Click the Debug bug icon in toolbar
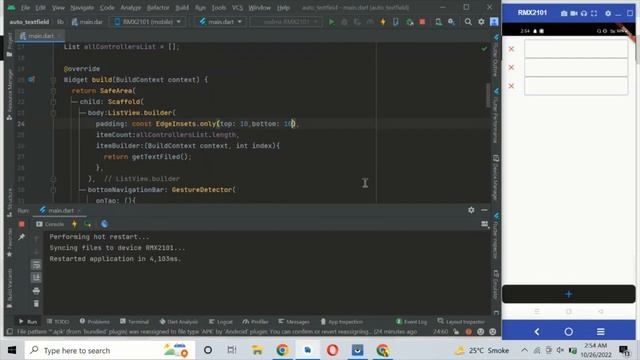Viewport: 640px width, 360px height. click(344, 22)
